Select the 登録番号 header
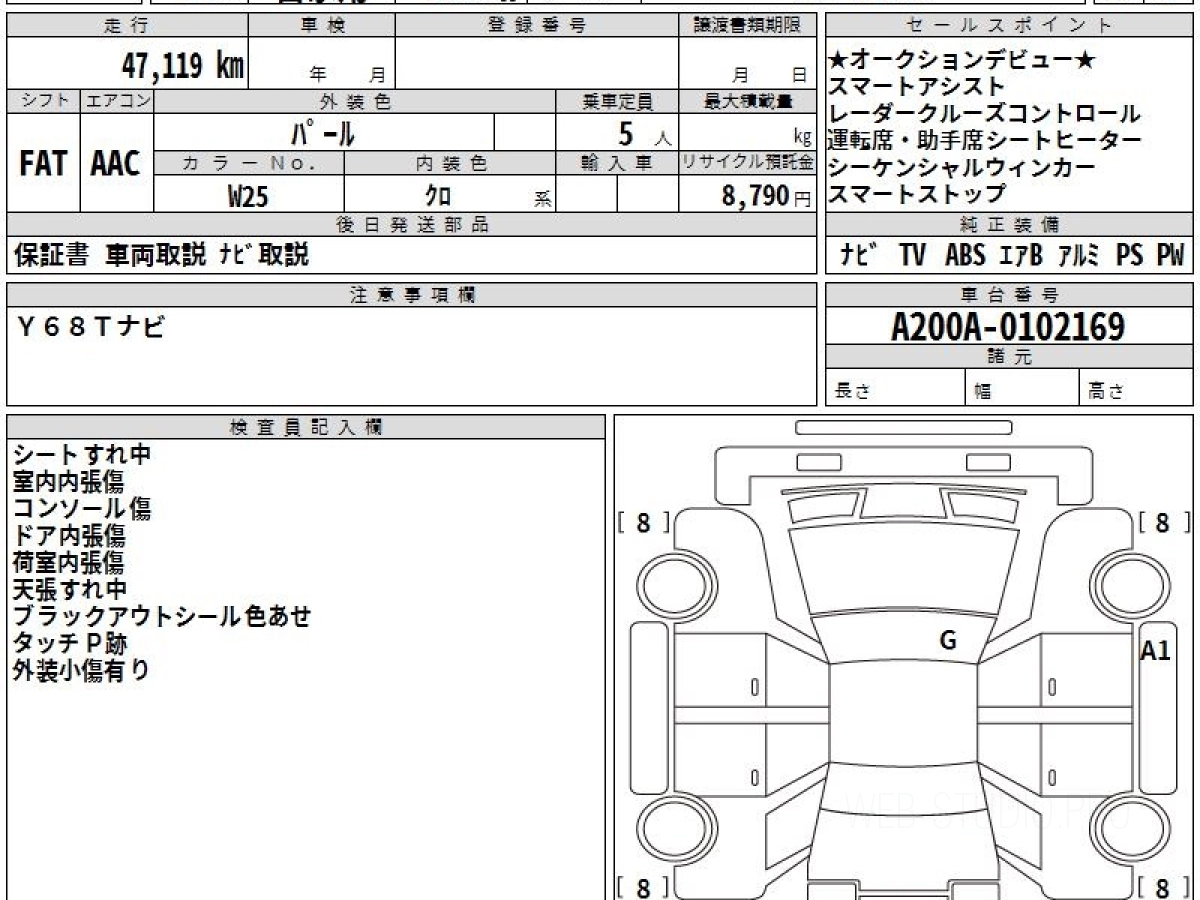1200x900 pixels. (536, 26)
